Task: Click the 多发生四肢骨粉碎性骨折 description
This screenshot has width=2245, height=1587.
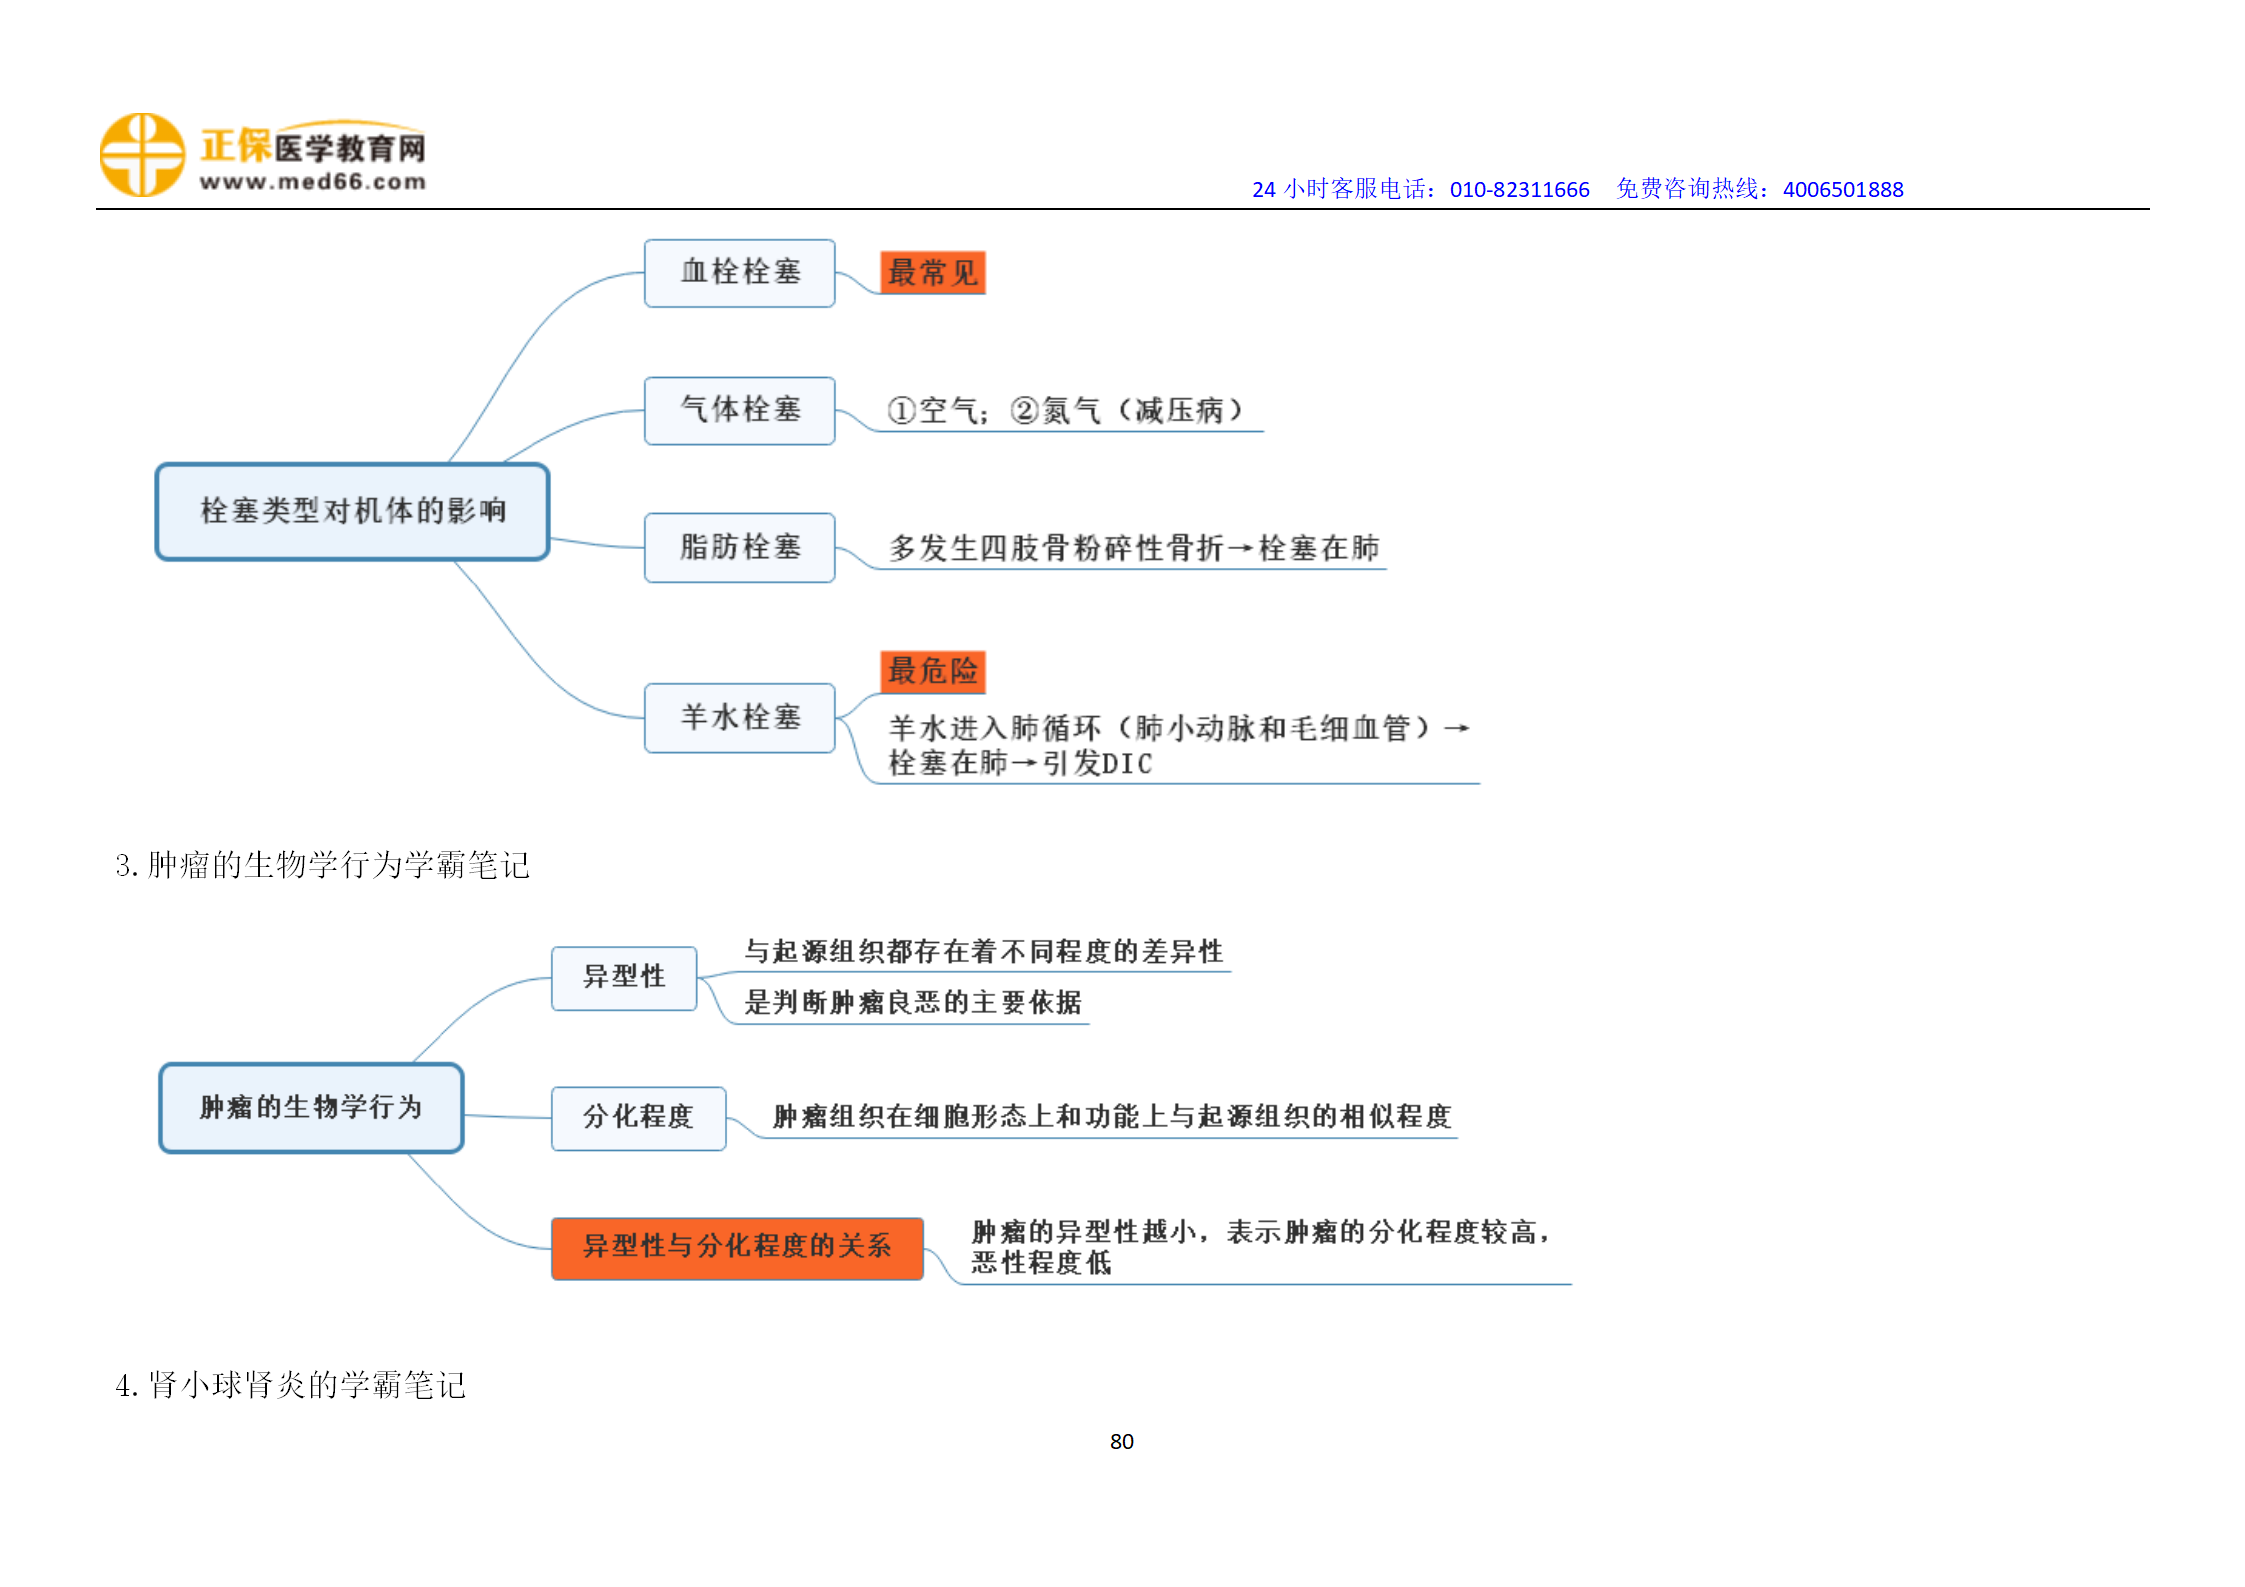Action: 1133,548
